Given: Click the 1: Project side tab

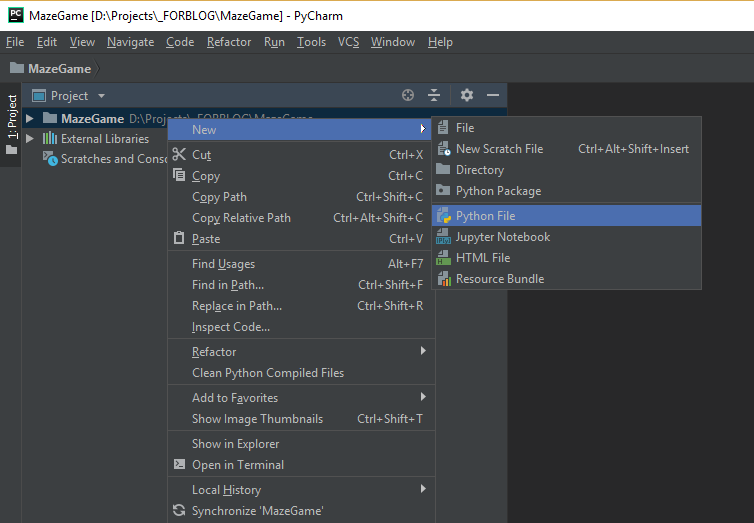Looking at the screenshot, I should [x=12, y=116].
